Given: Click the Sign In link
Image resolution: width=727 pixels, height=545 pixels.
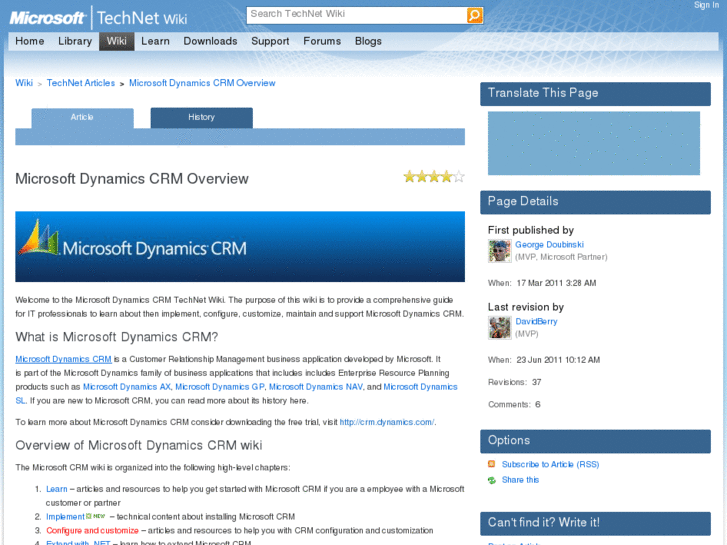Looking at the screenshot, I should coord(706,5).
